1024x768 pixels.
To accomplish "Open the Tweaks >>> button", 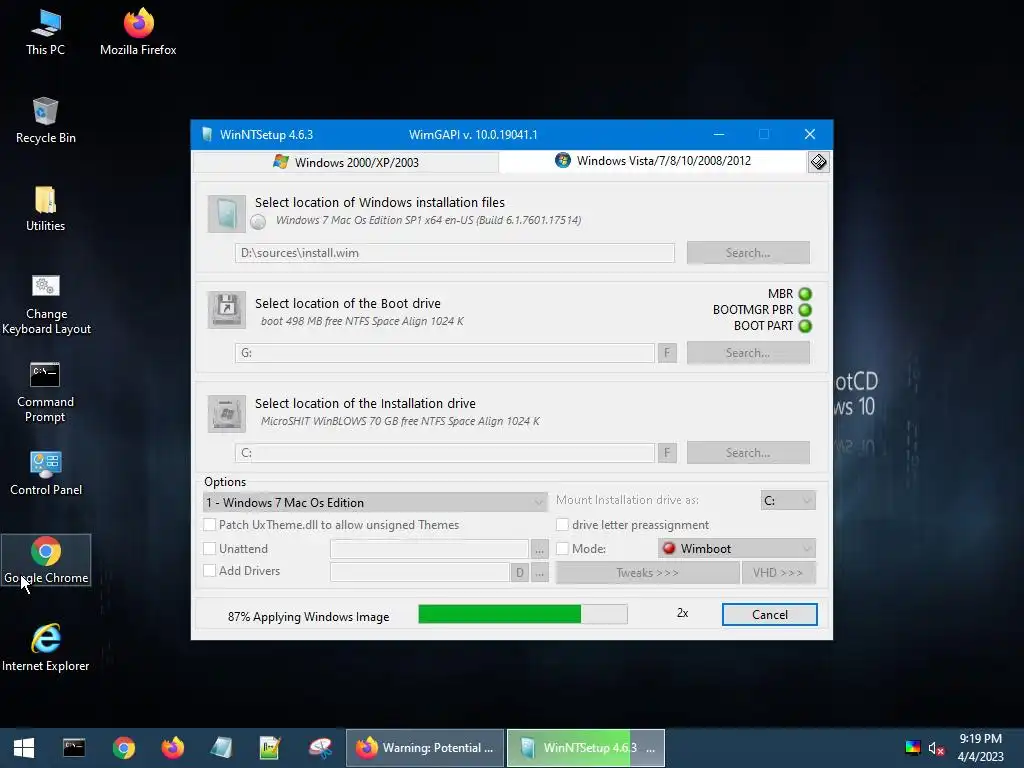I will coord(647,573).
